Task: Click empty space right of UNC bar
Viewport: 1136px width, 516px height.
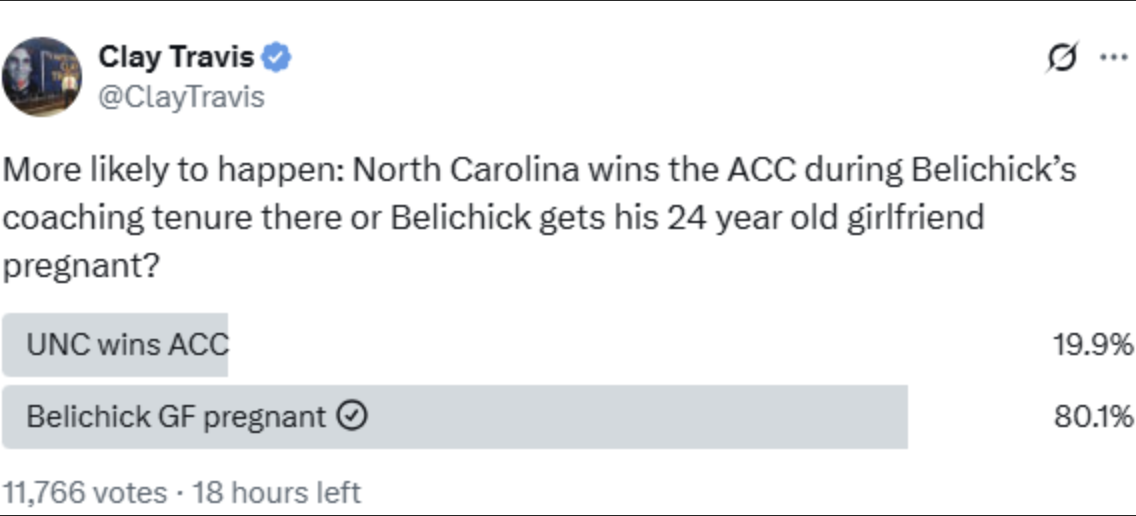Action: 638,345
